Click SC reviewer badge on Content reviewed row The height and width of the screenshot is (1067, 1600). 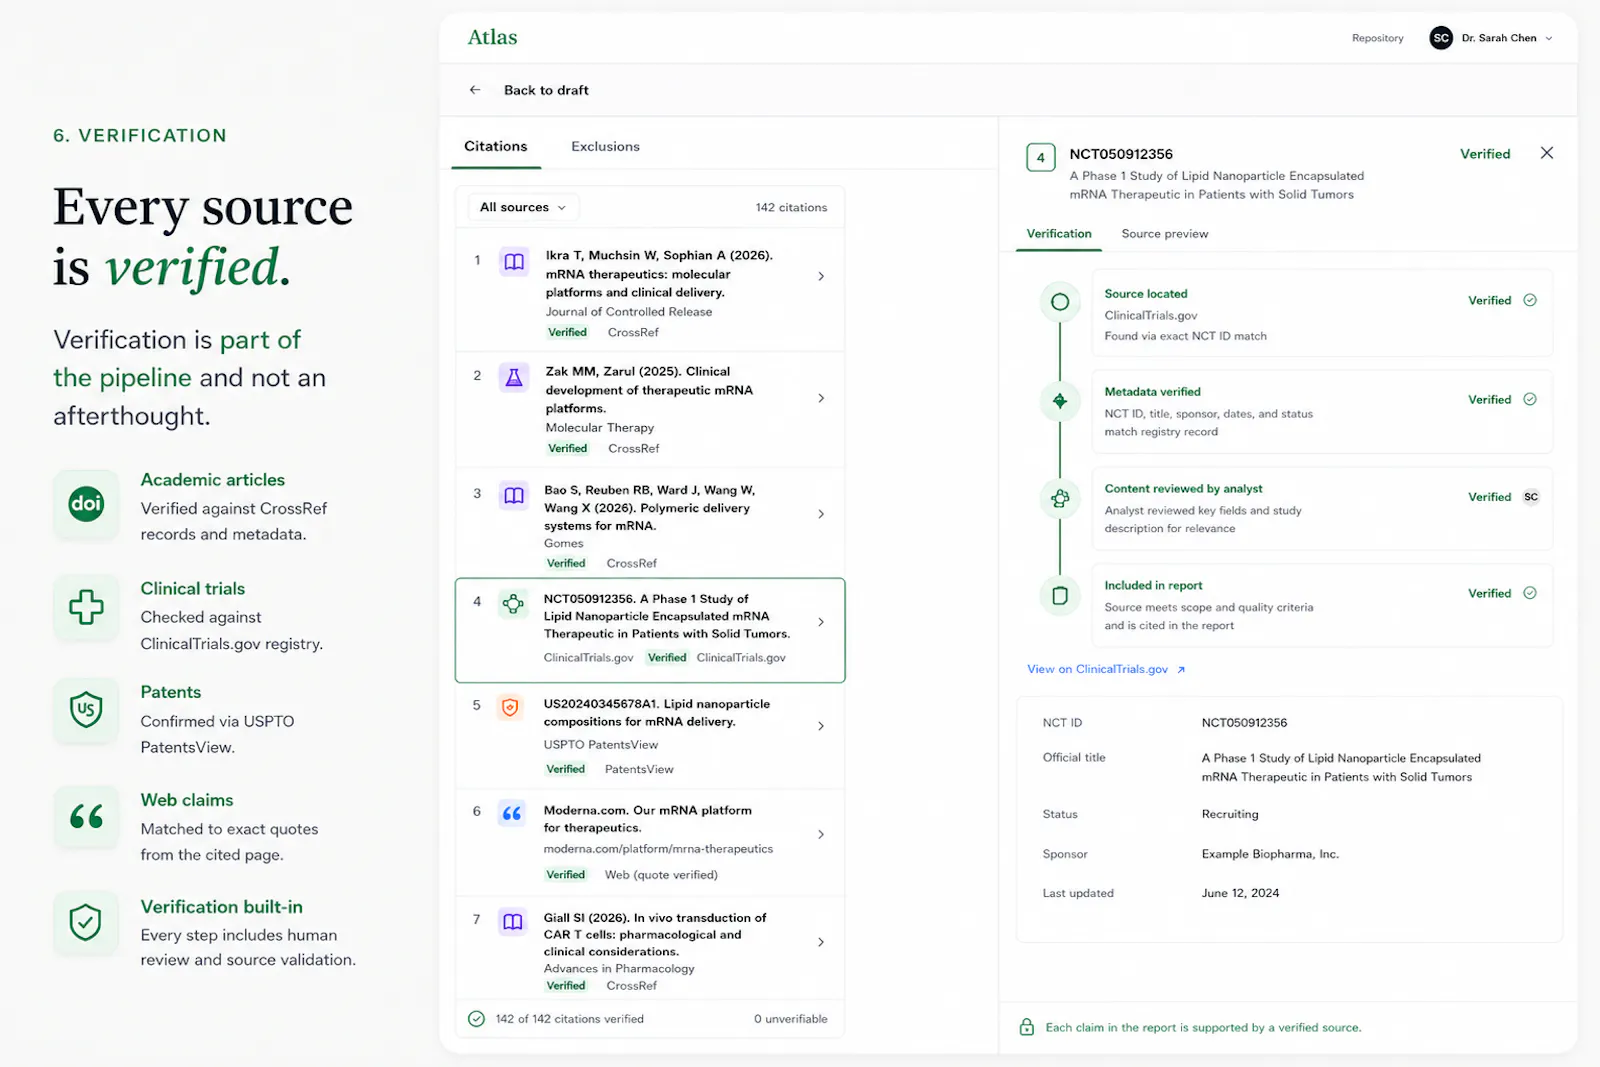tap(1530, 497)
